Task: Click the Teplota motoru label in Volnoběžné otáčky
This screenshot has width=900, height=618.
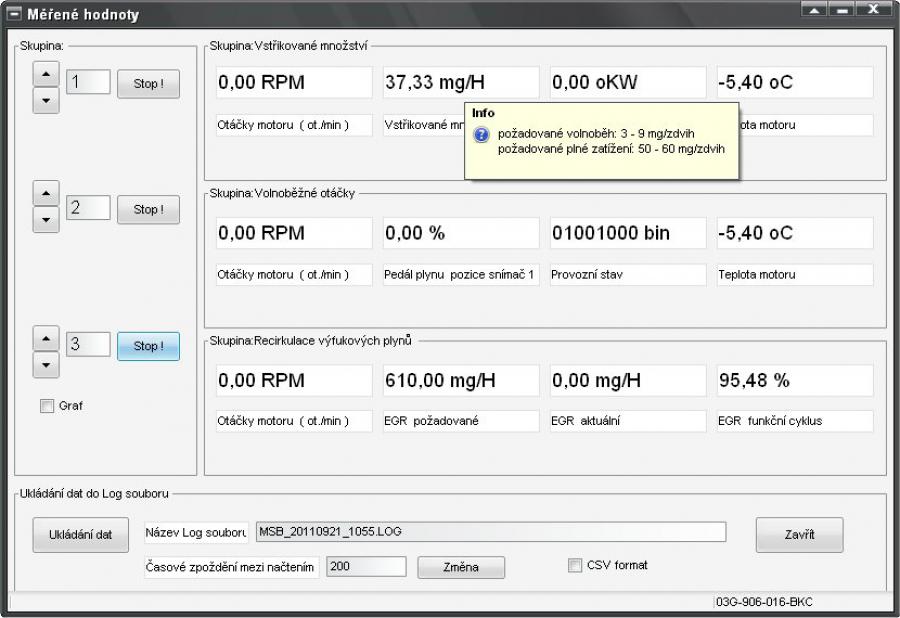Action: click(x=795, y=275)
